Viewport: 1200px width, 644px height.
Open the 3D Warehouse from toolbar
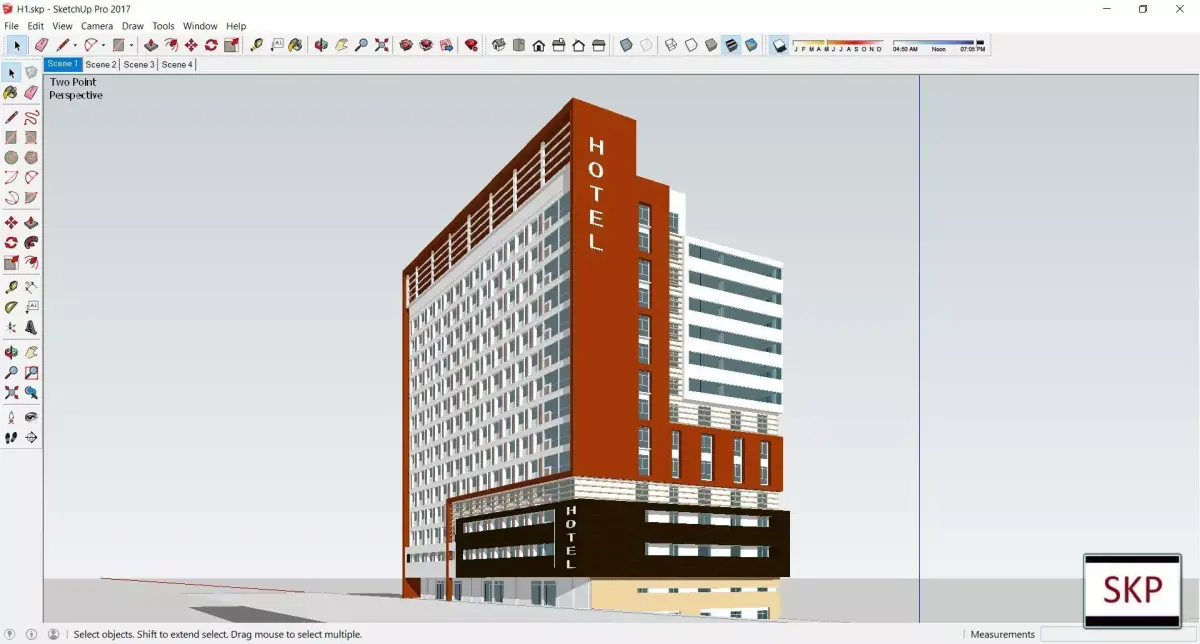click(x=406, y=45)
